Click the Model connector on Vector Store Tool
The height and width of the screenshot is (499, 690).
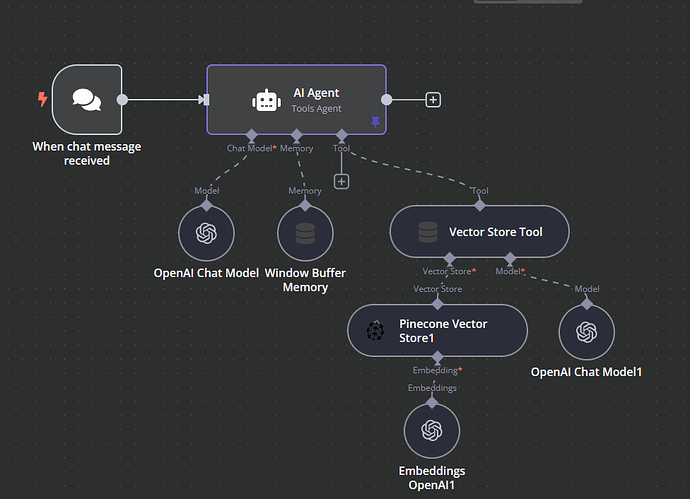pyautogui.click(x=510, y=258)
